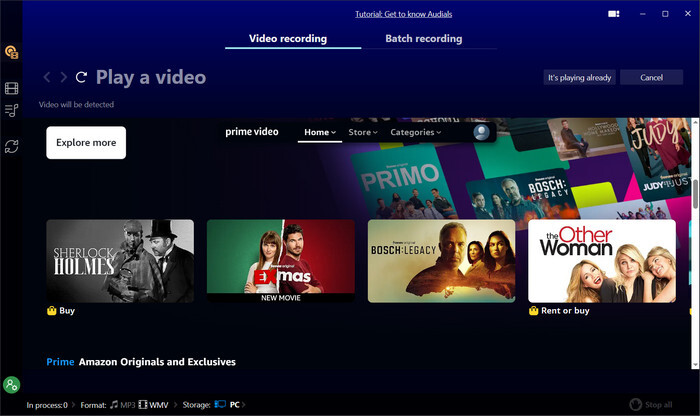Switch the window layout view icon
This screenshot has height=416, width=700.
pyautogui.click(x=613, y=14)
